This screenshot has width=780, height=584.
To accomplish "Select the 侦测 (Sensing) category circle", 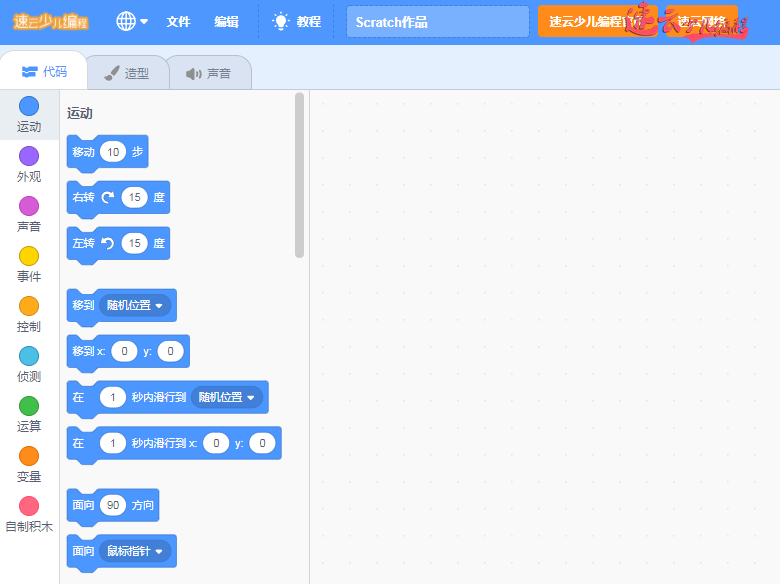I will (x=29, y=356).
